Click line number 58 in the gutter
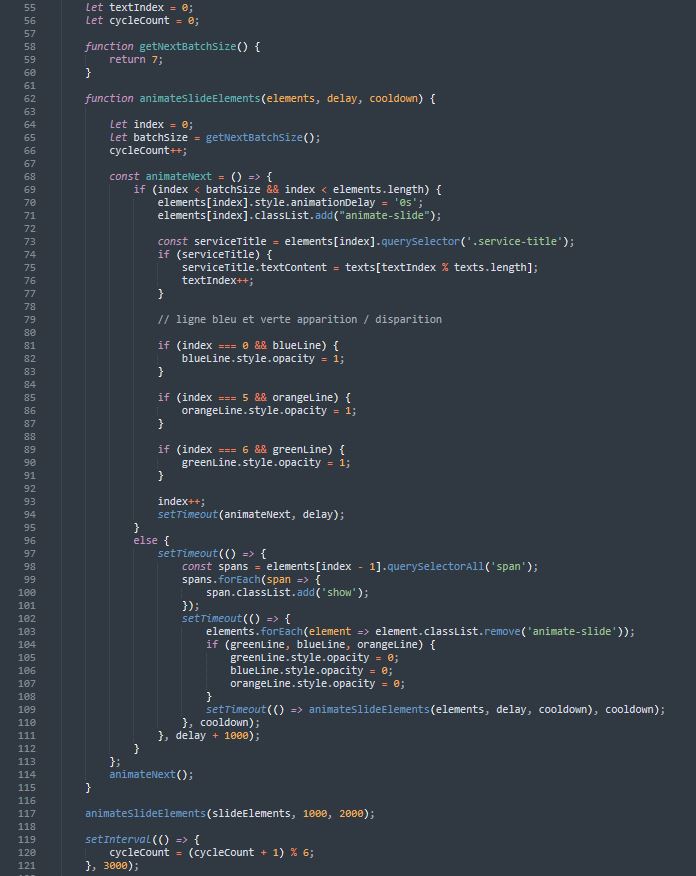 pyautogui.click(x=30, y=46)
